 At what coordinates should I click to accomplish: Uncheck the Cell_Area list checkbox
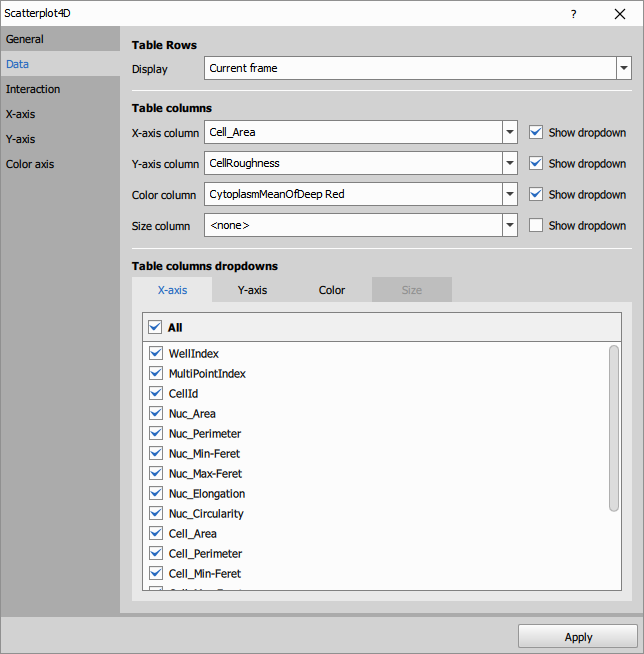(x=156, y=533)
